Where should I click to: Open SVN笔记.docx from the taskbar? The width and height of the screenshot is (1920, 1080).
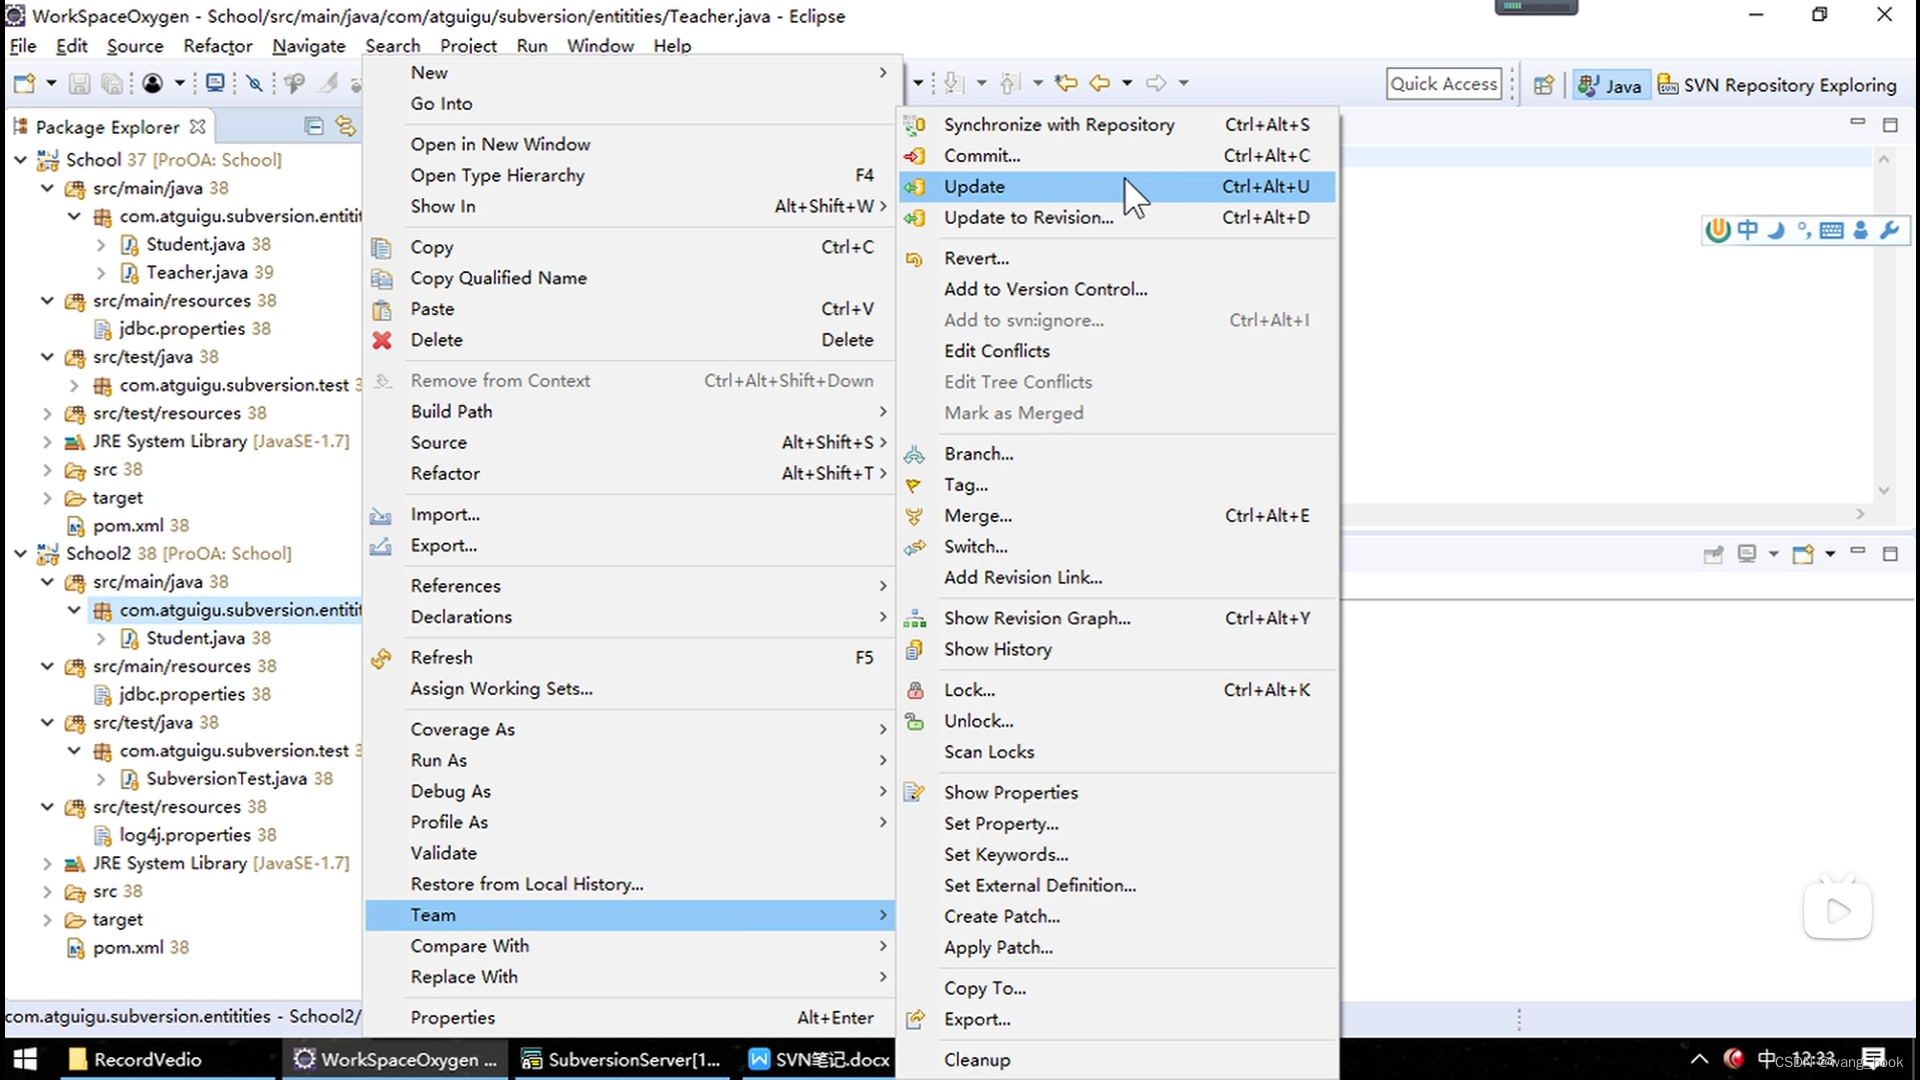point(818,1059)
